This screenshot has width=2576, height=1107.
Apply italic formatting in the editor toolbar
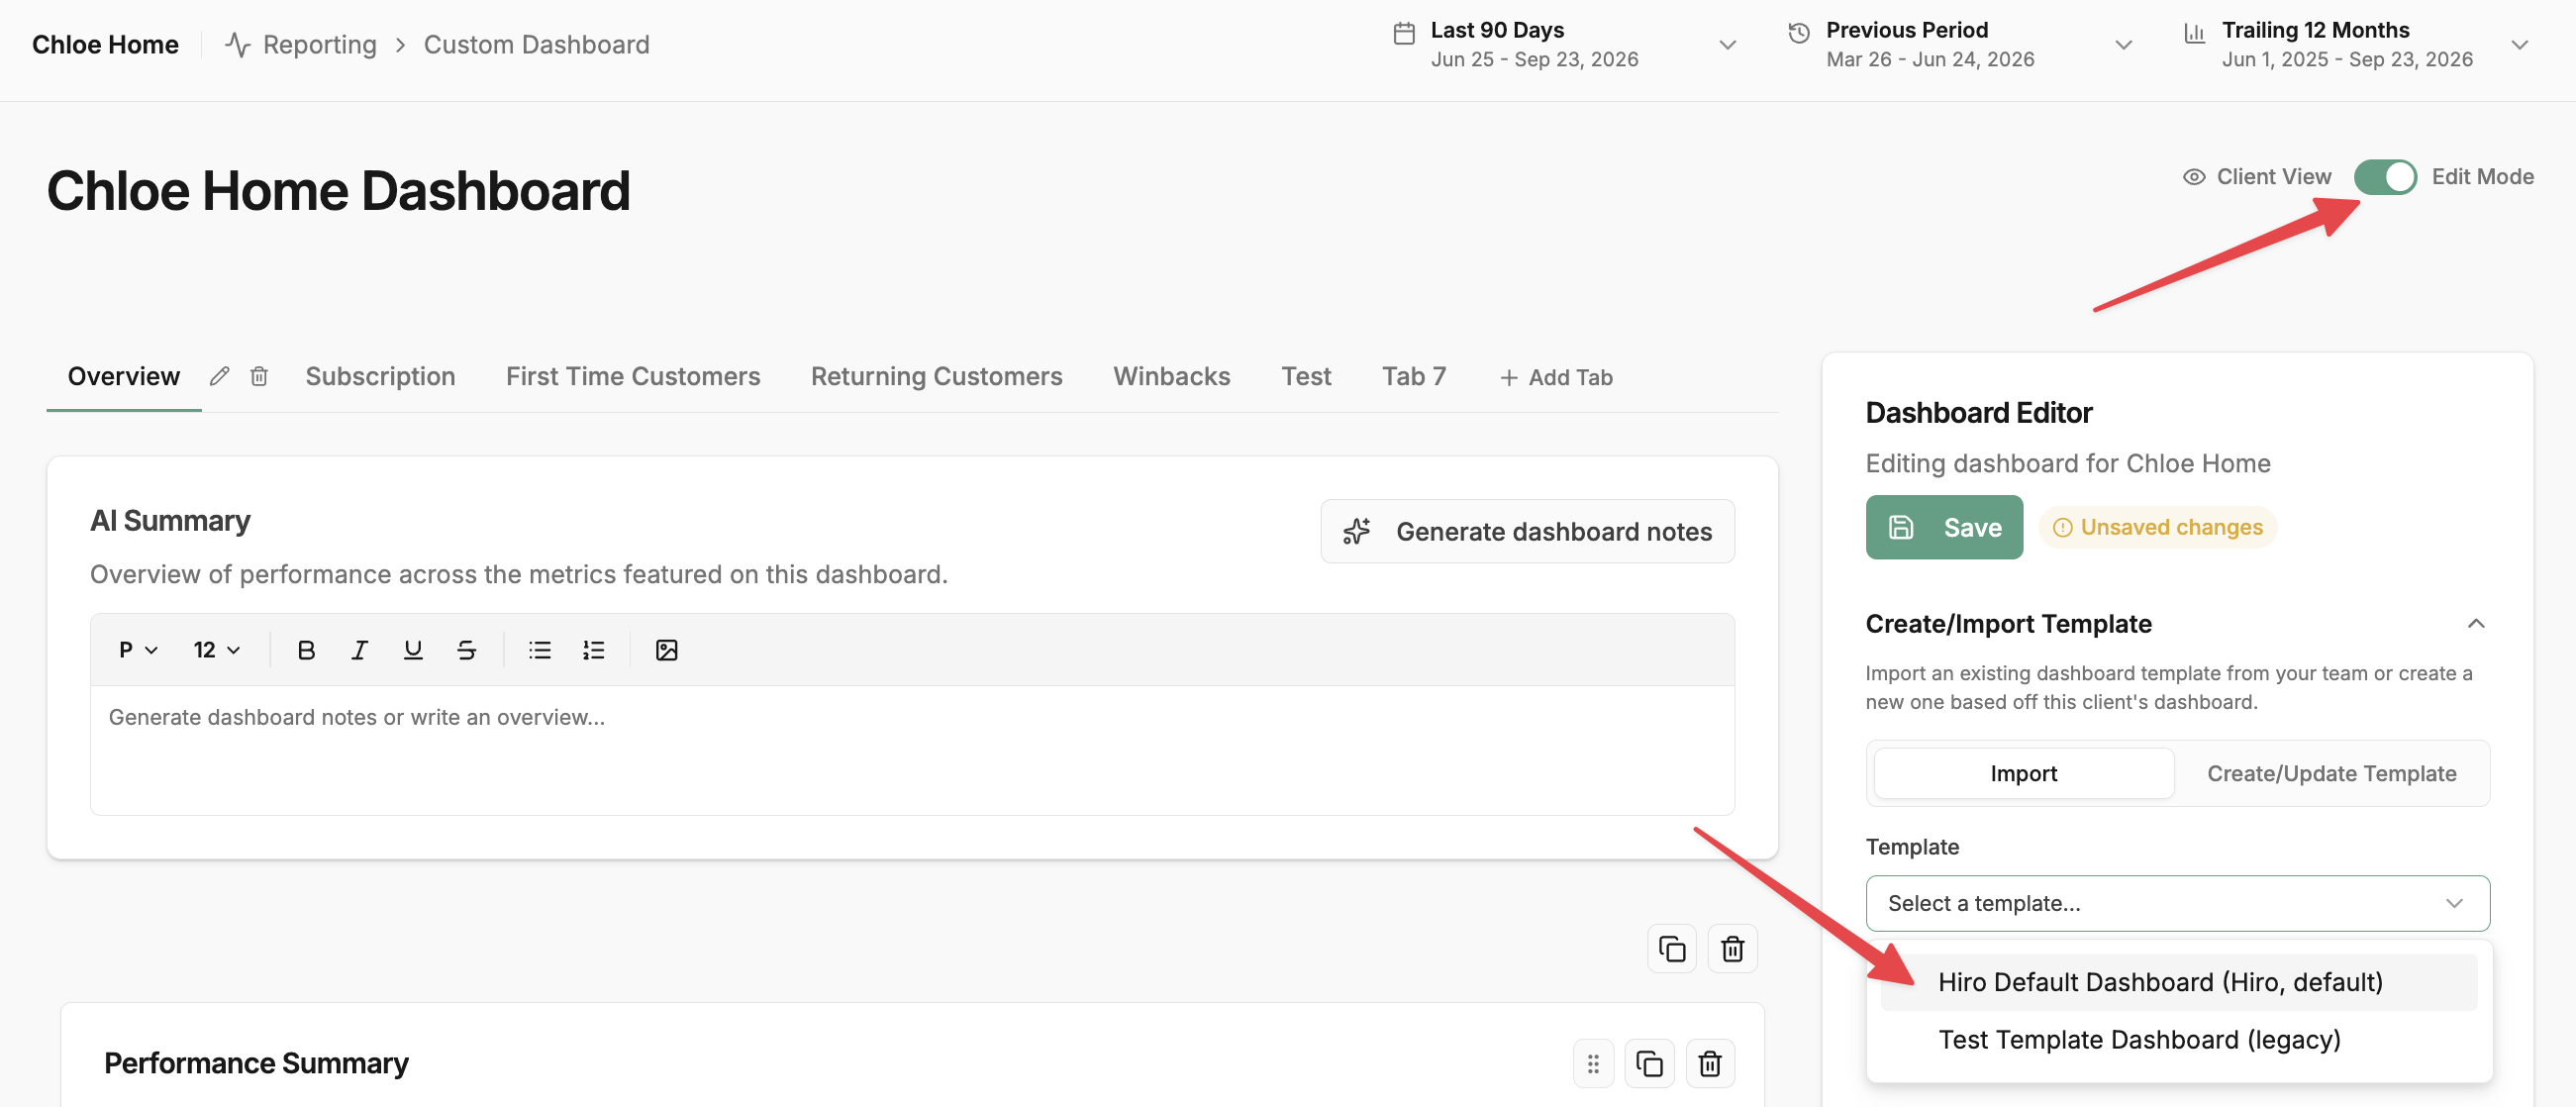point(359,650)
